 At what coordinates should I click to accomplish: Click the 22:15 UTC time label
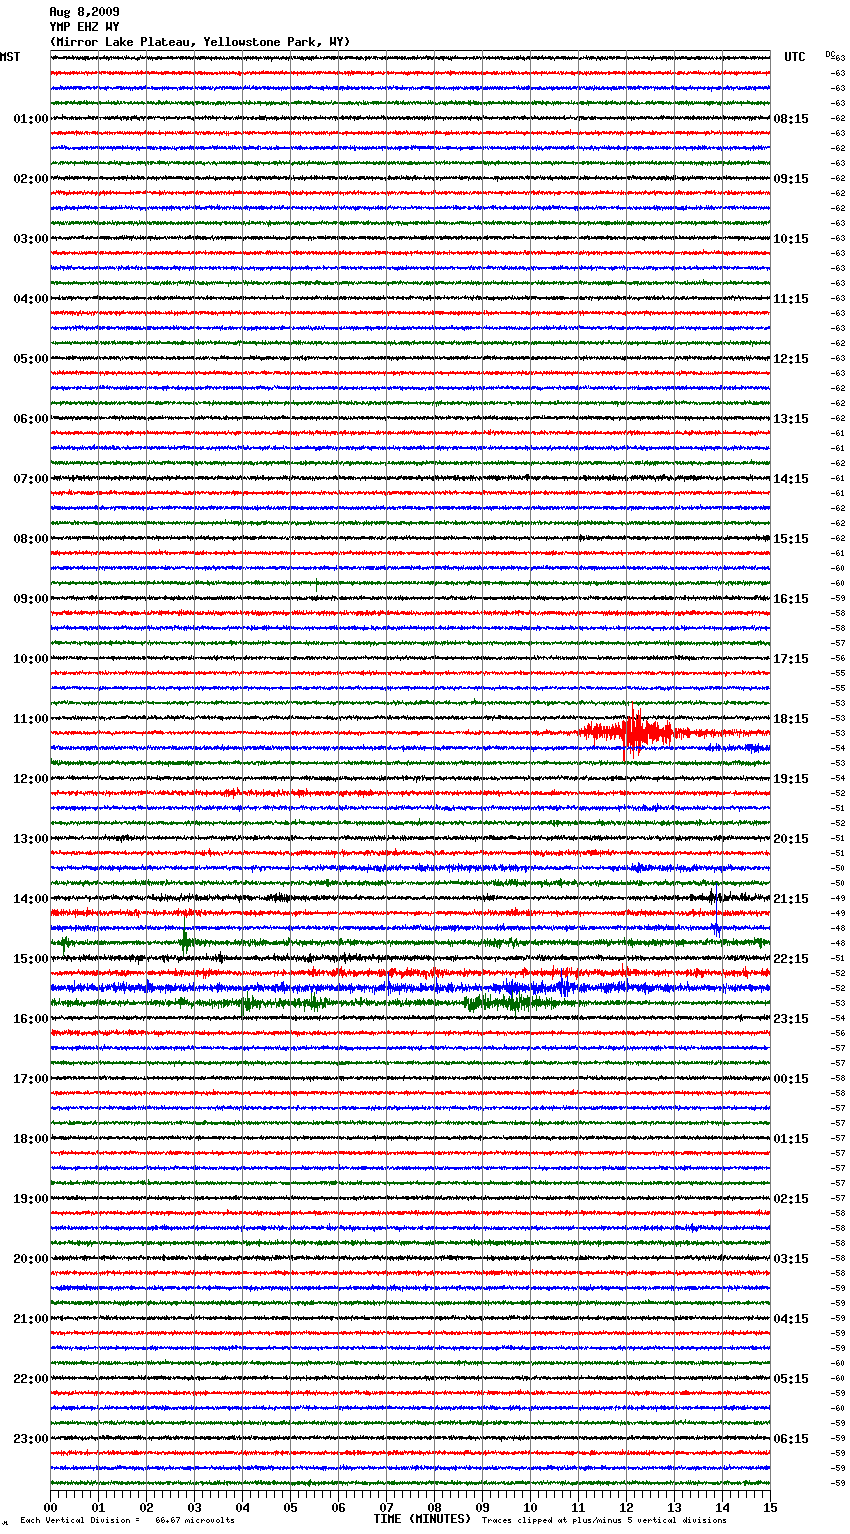(791, 959)
